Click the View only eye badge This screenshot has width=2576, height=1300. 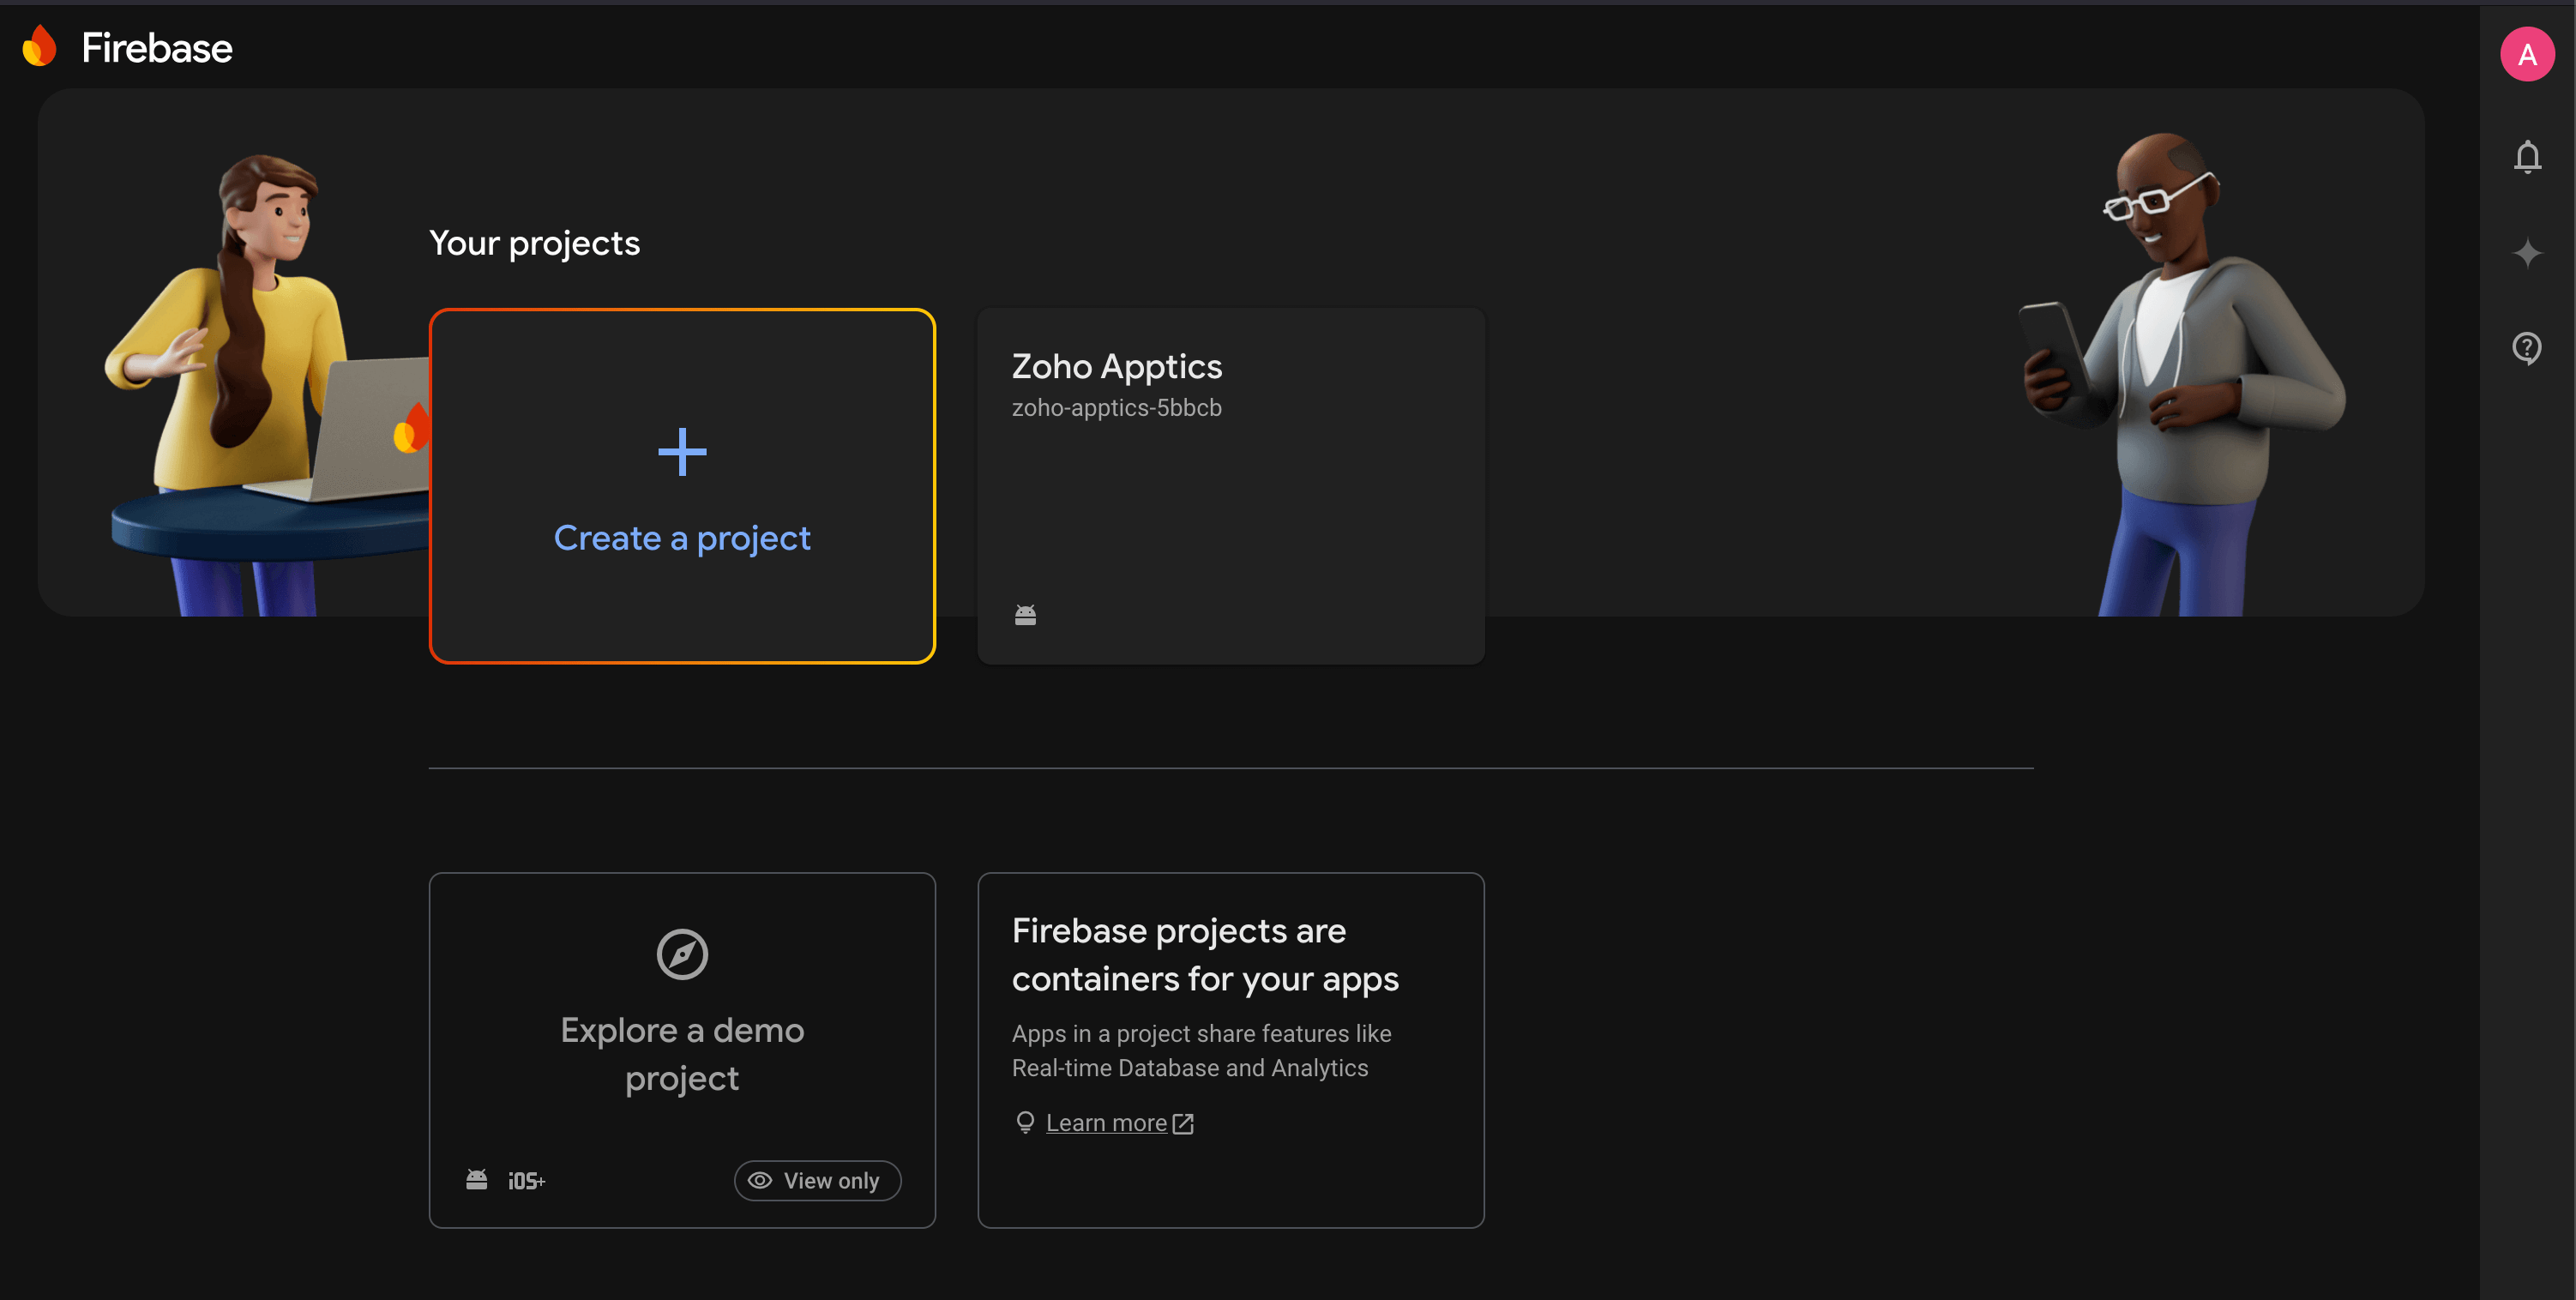817,1180
